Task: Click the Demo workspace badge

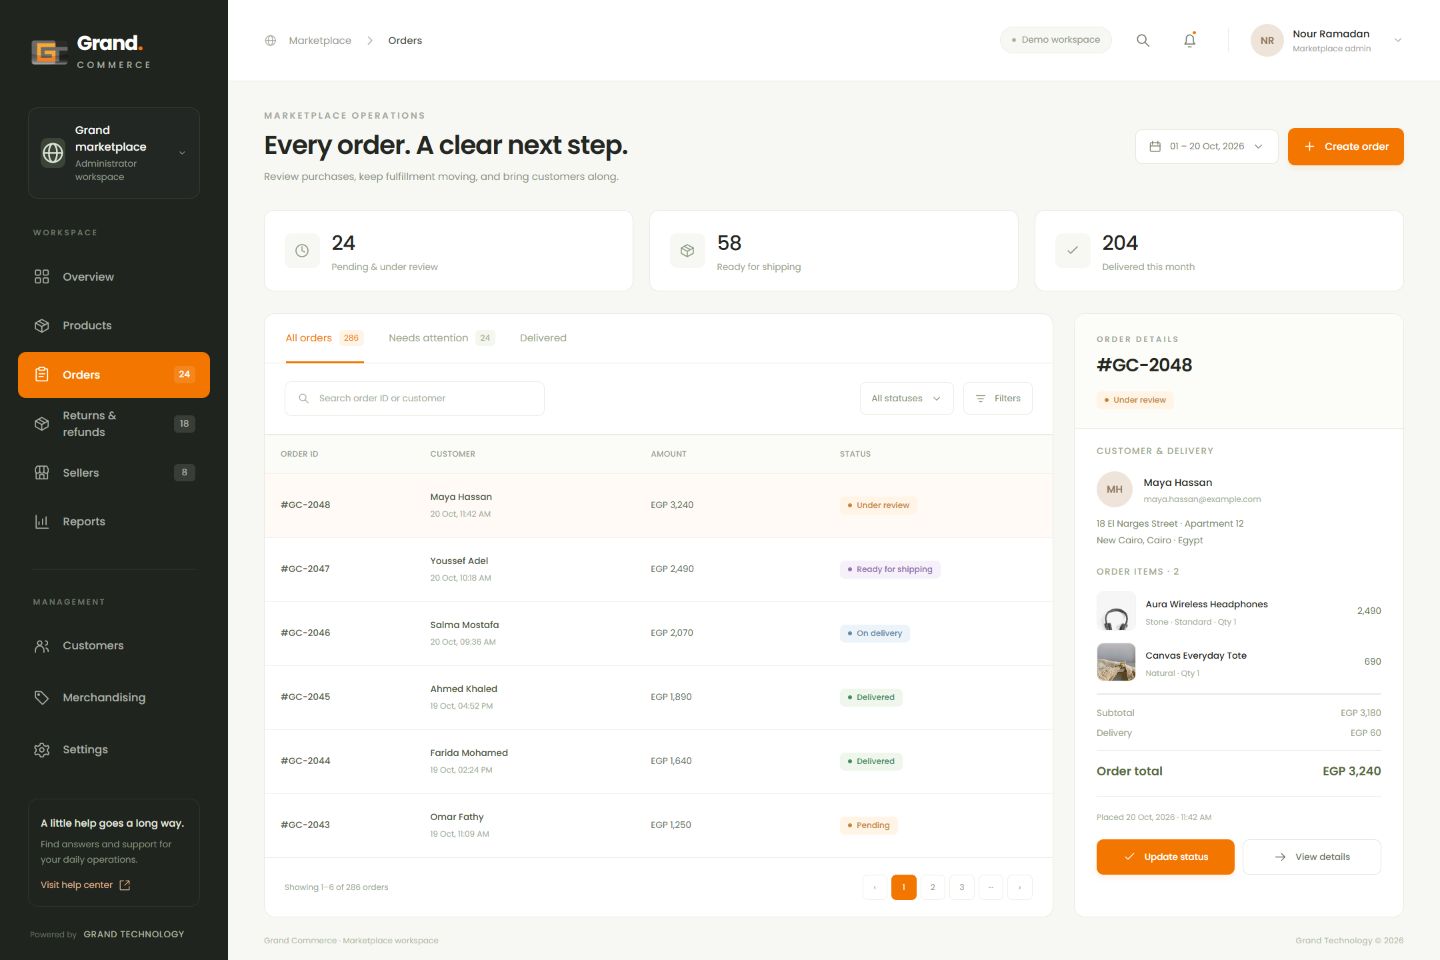Action: (x=1056, y=40)
